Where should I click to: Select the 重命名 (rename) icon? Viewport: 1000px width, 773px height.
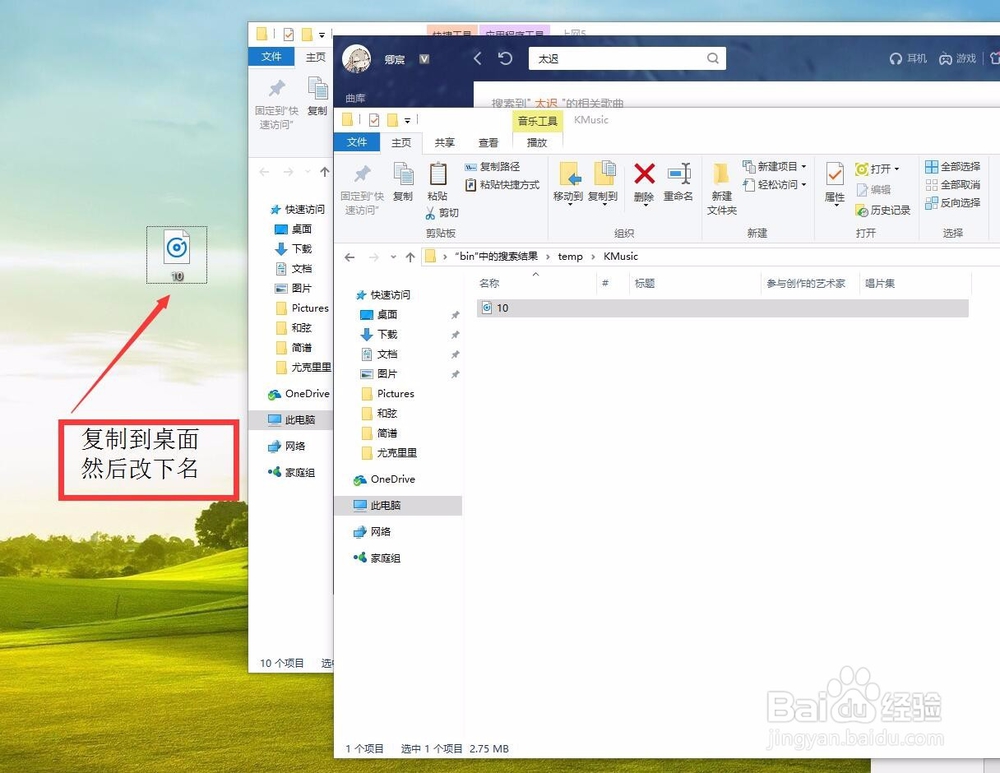(x=679, y=174)
